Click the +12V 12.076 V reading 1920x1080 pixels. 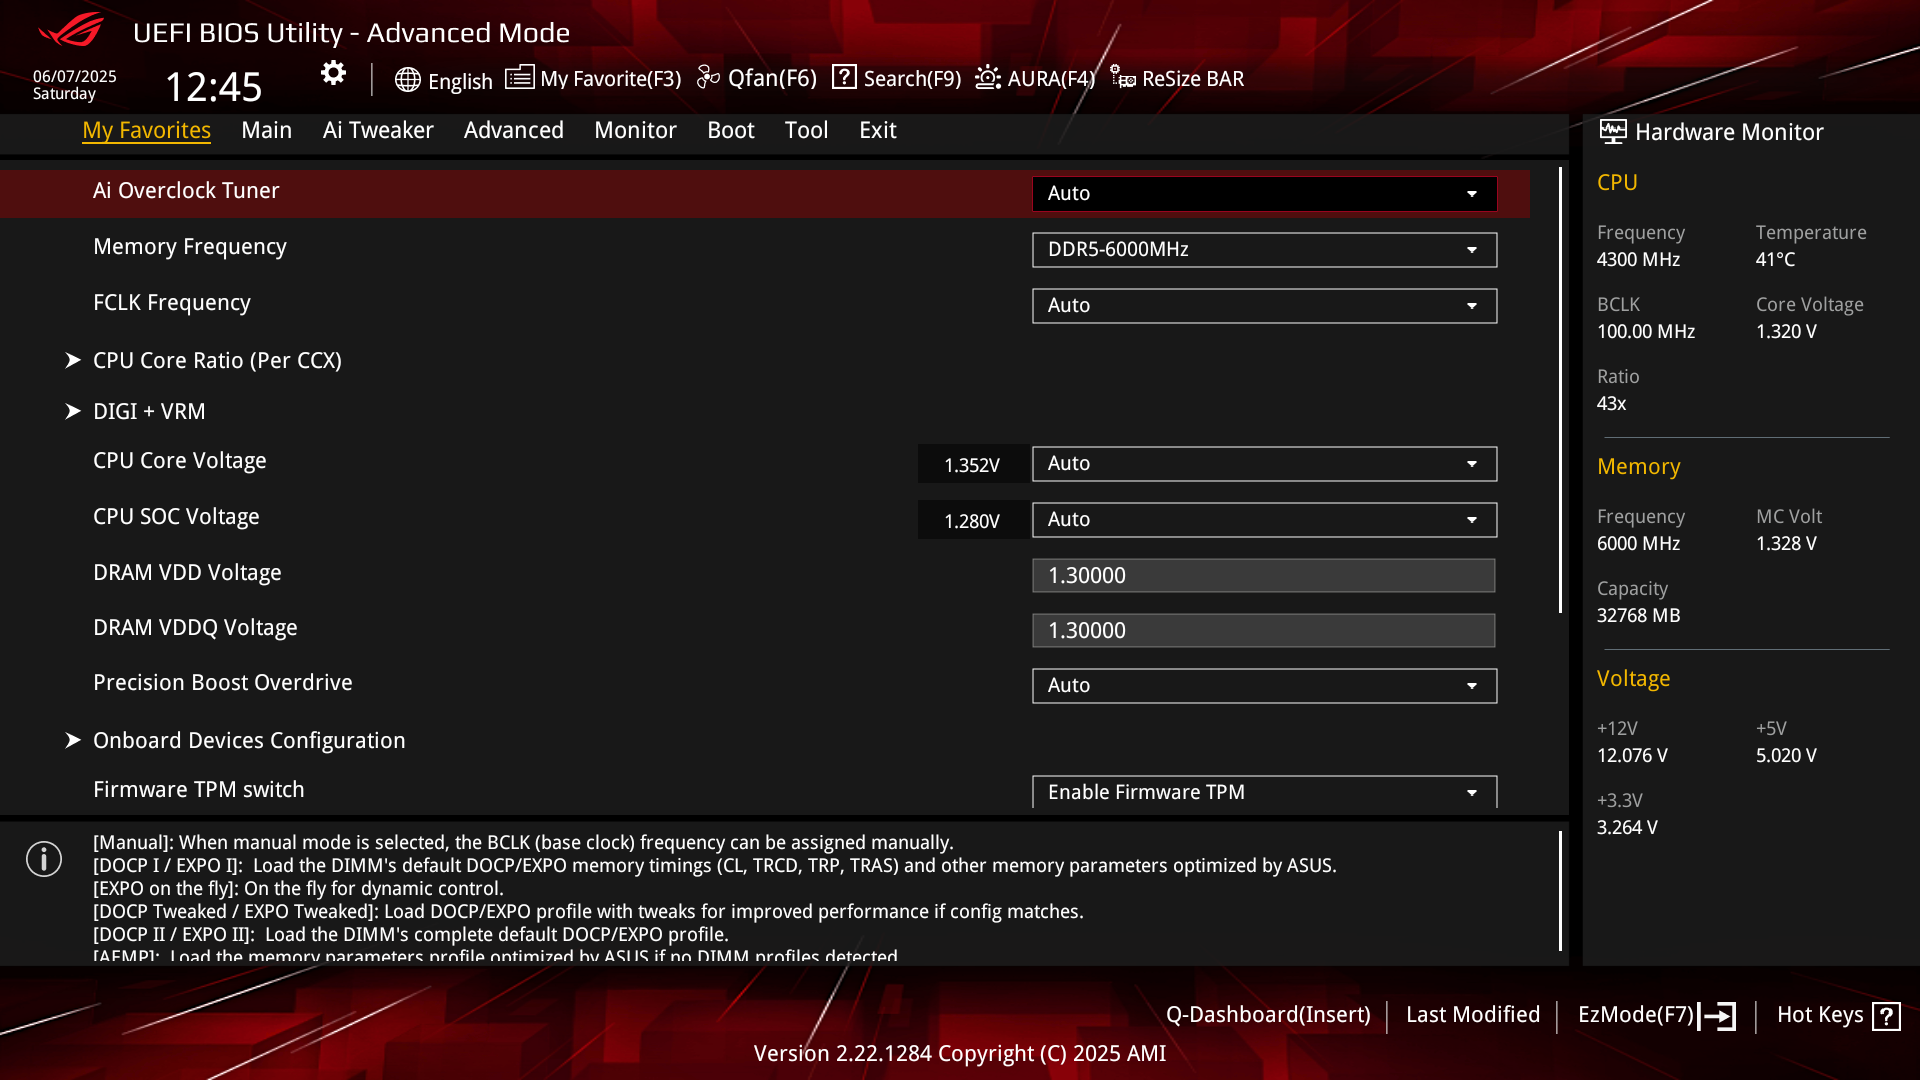(1632, 755)
